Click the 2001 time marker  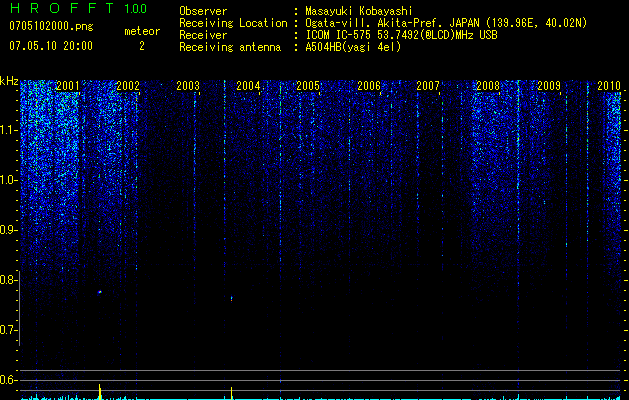(x=67, y=86)
